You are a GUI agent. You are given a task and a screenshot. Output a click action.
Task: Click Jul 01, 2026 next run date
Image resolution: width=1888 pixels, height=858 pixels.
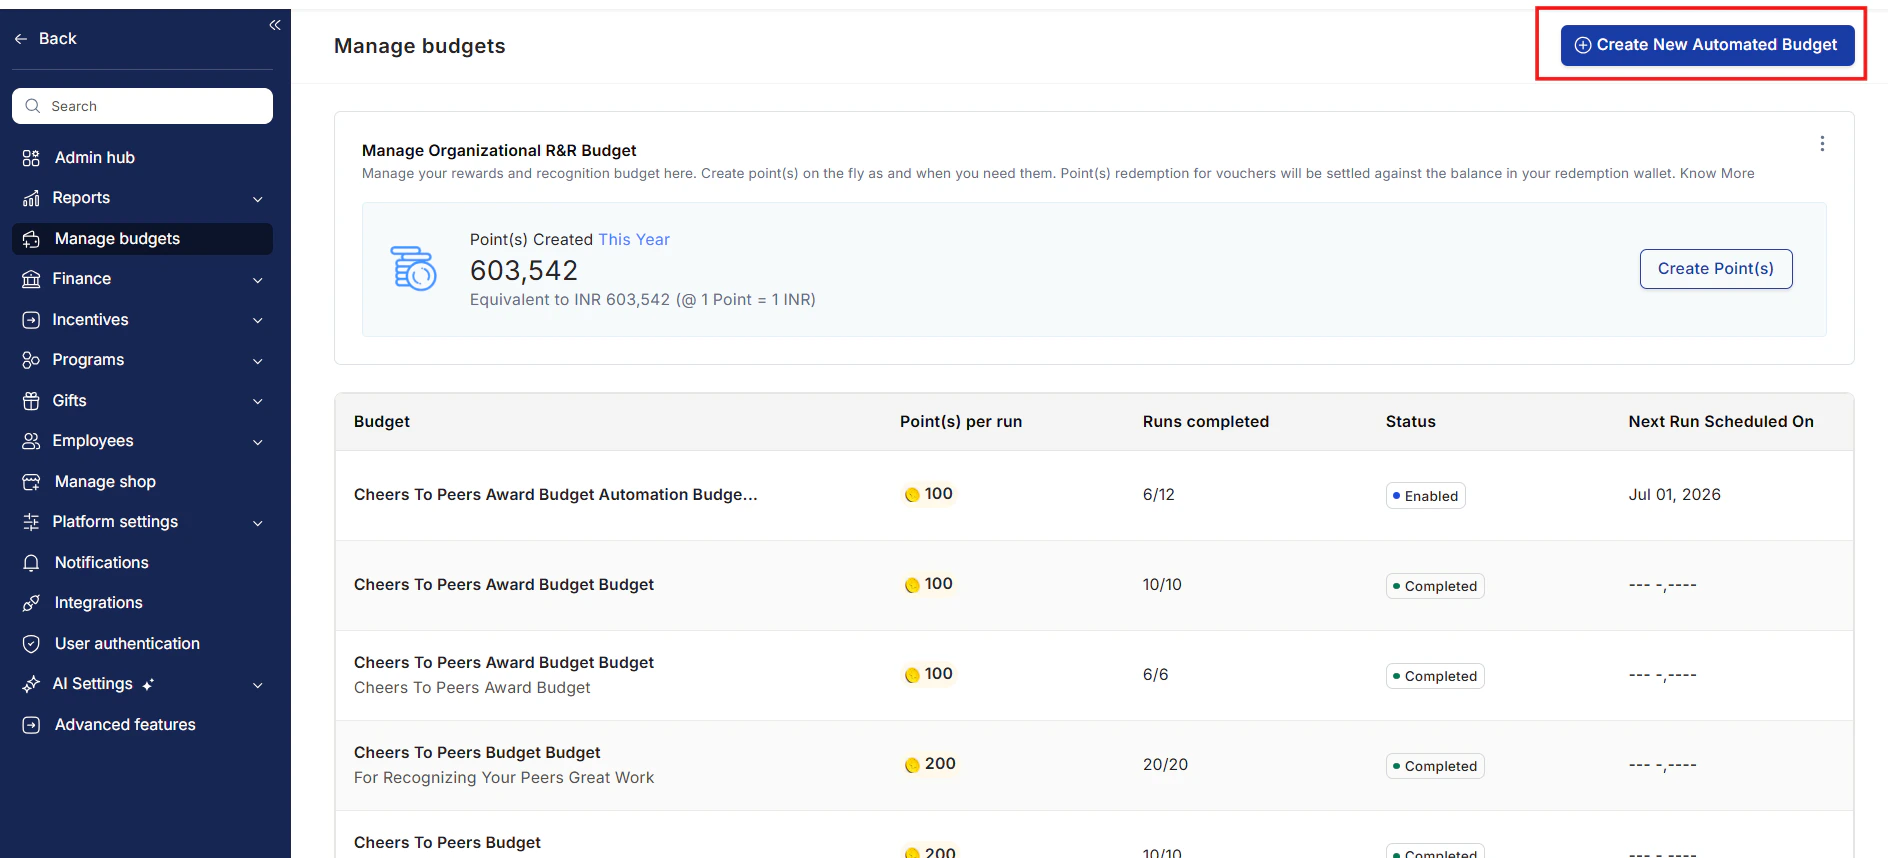point(1674,494)
